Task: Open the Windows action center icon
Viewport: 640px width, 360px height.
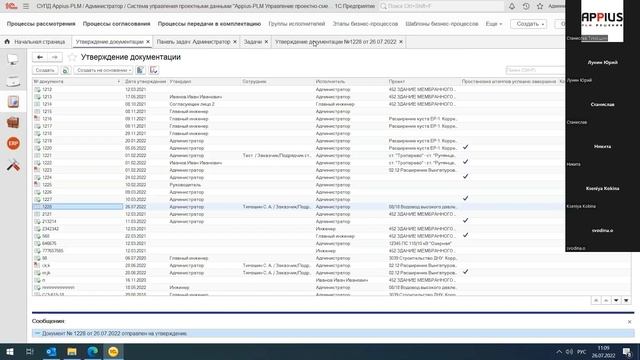Action: (627, 352)
